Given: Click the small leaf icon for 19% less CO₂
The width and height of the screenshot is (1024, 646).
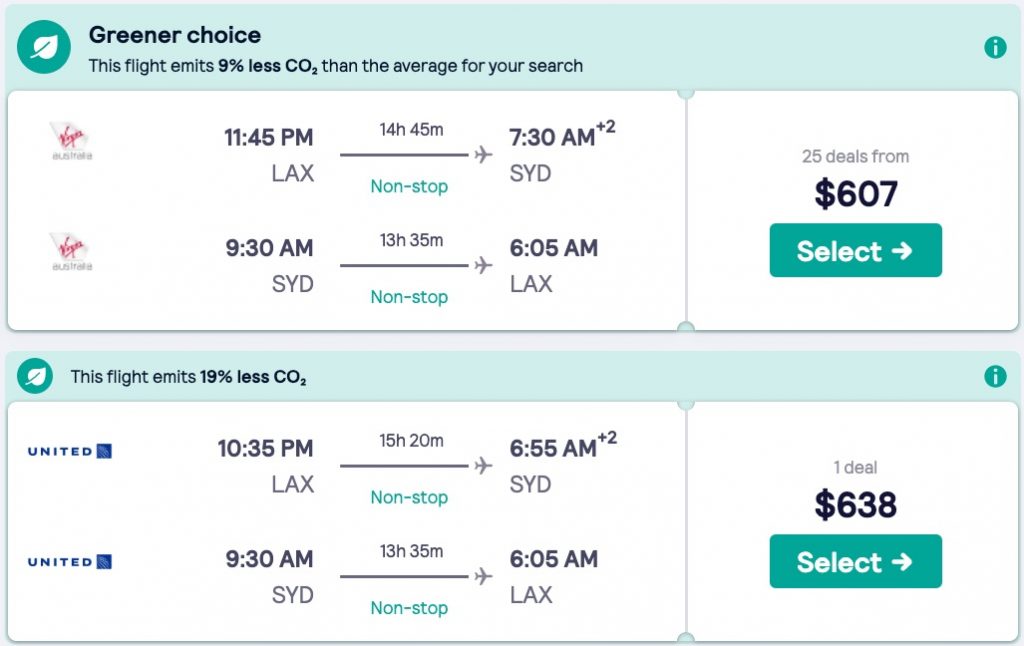Looking at the screenshot, I should [37, 377].
